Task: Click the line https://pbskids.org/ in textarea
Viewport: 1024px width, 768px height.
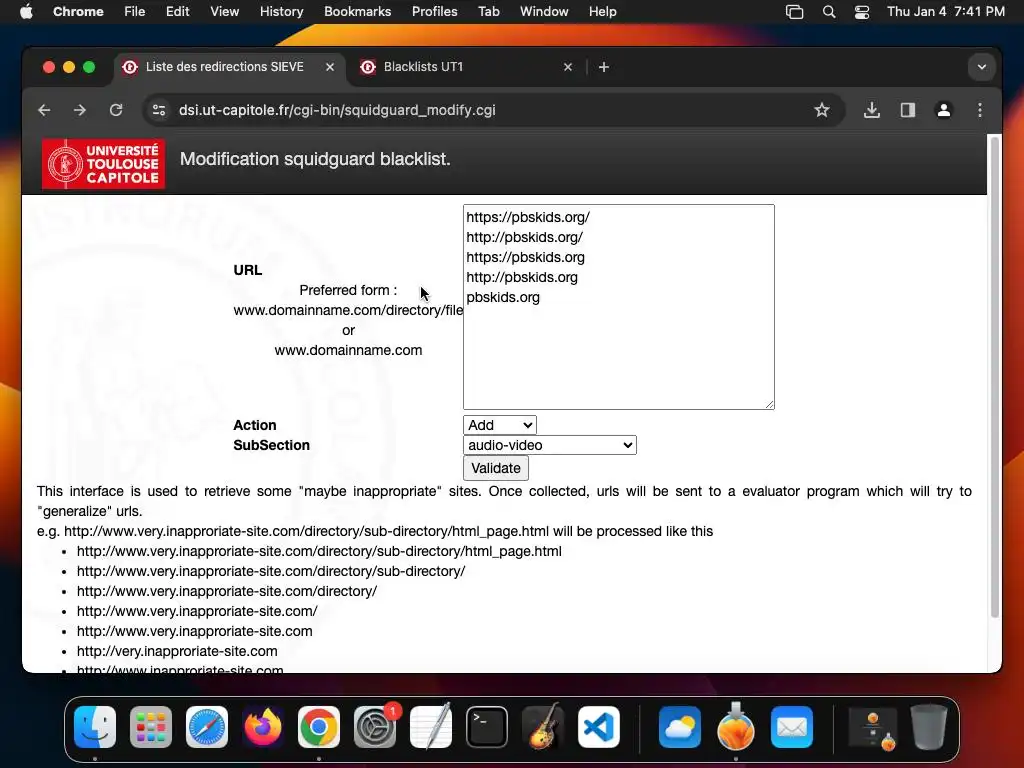Action: (528, 217)
